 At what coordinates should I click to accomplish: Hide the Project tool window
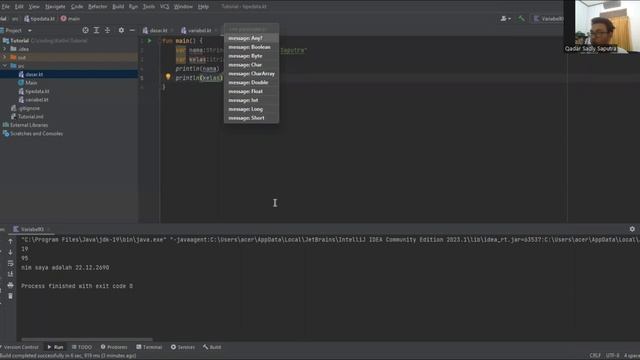click(x=132, y=30)
